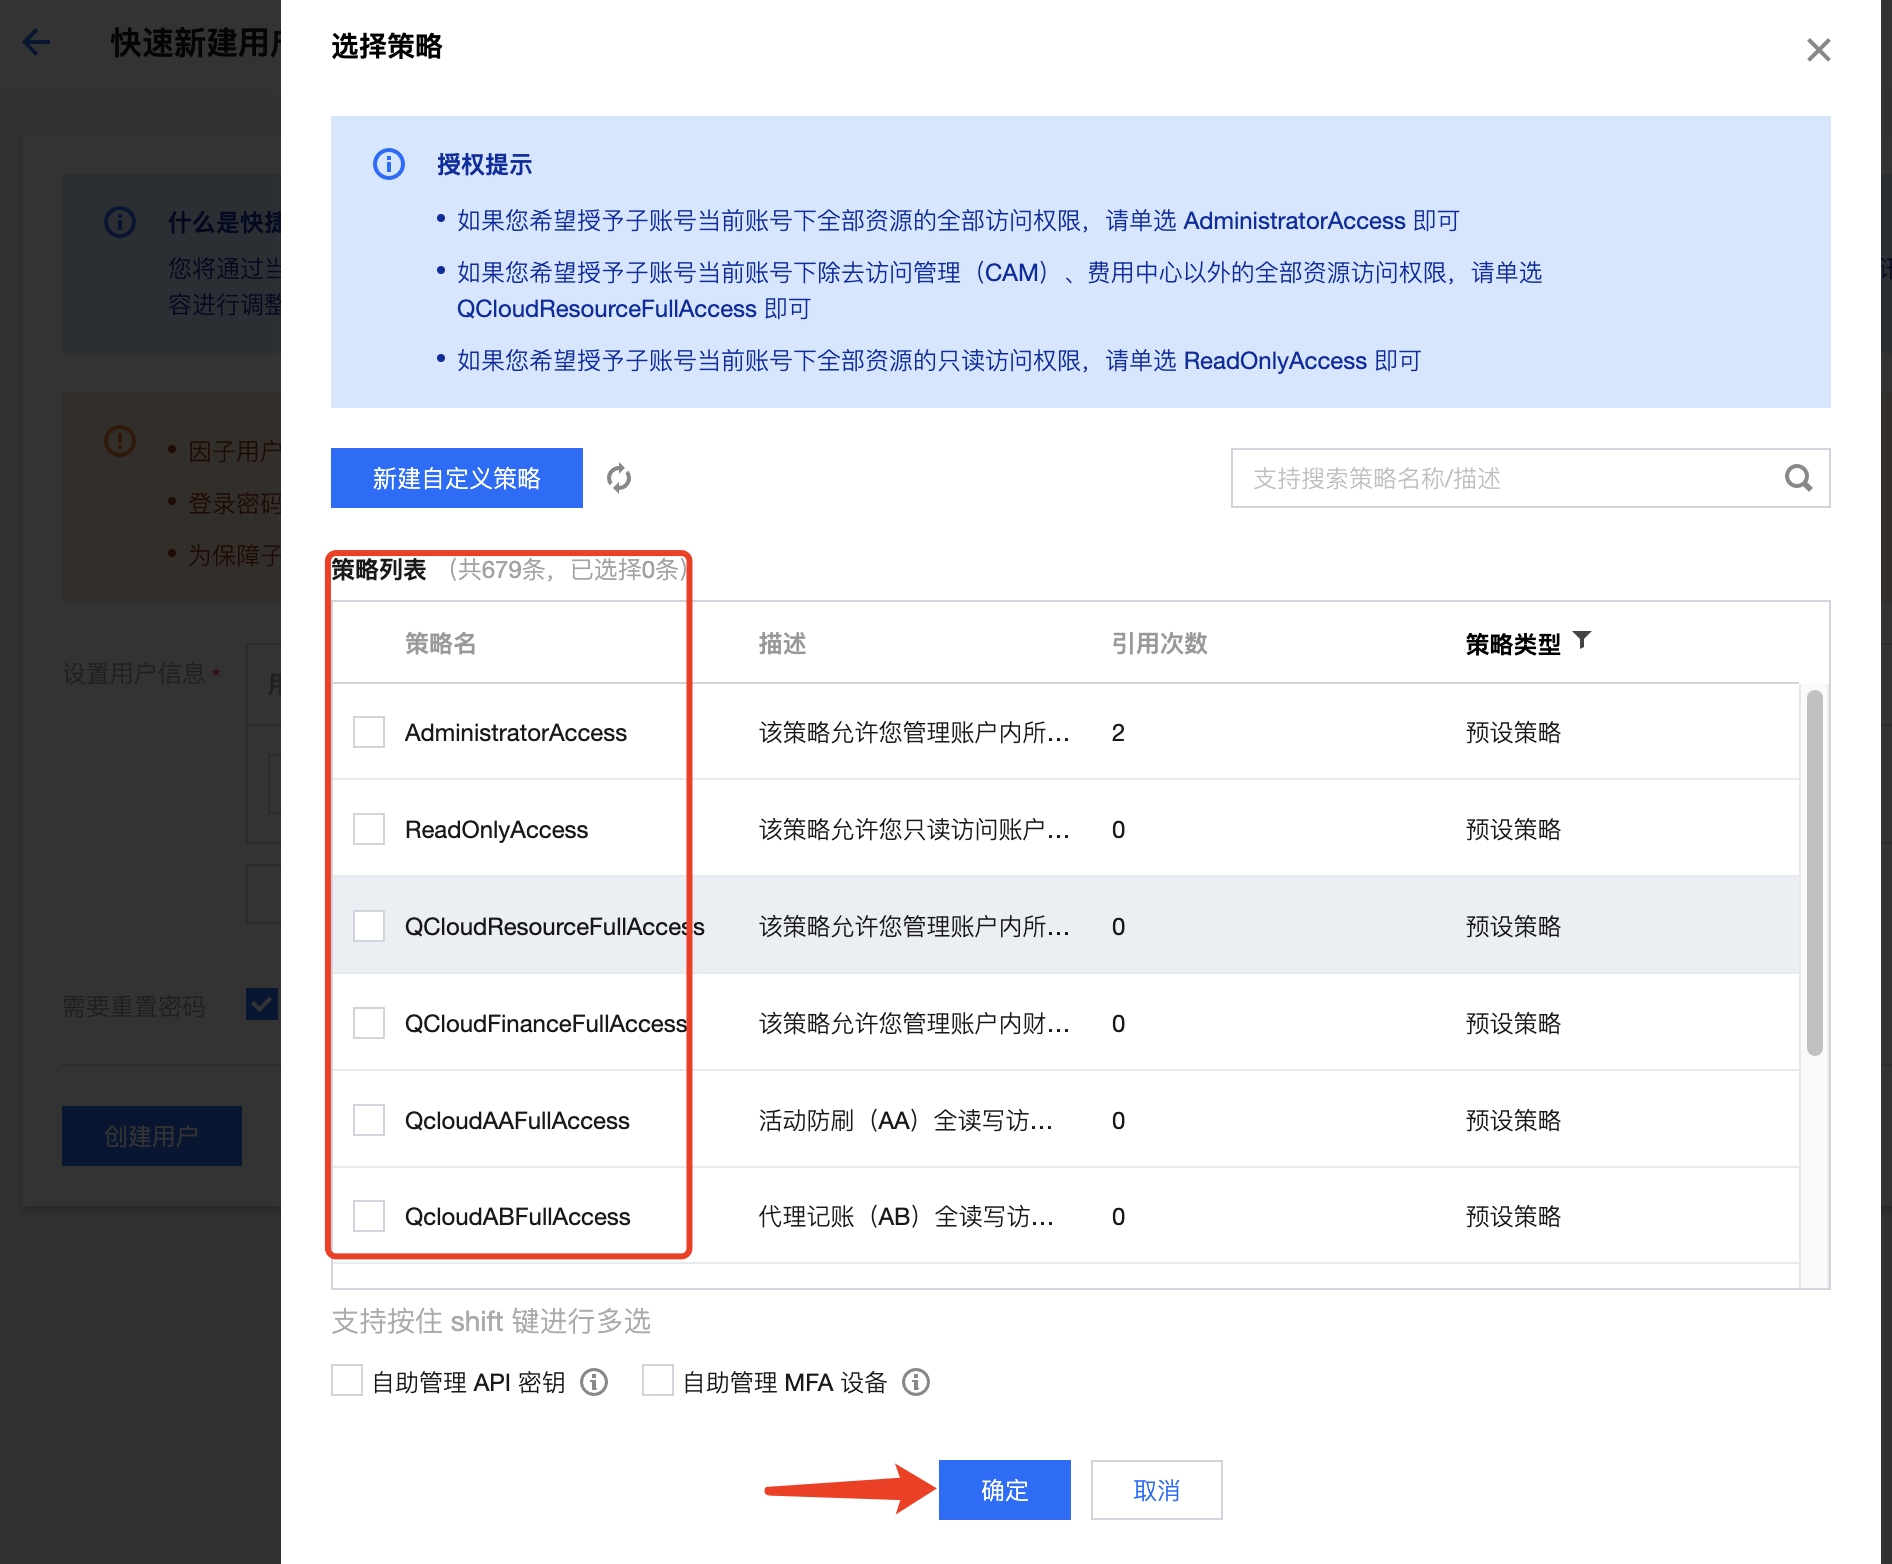Toggle 自助管理 API 密钥 checkbox
This screenshot has height=1564, width=1892.
tap(347, 1380)
